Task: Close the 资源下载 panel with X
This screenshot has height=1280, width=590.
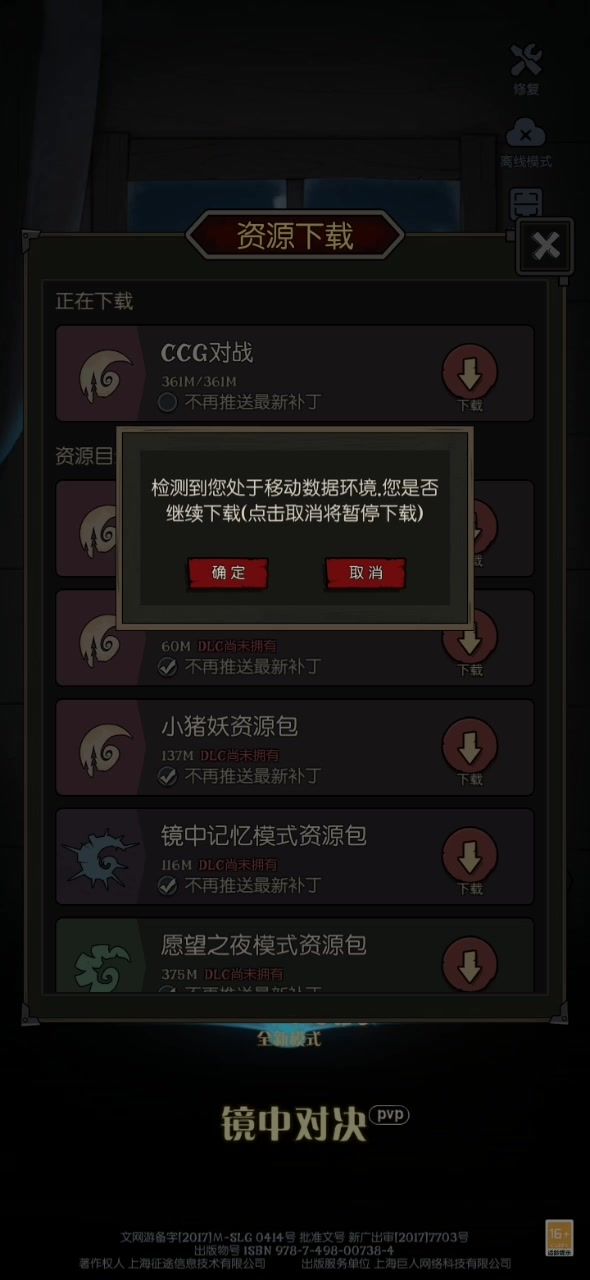Action: [545, 245]
